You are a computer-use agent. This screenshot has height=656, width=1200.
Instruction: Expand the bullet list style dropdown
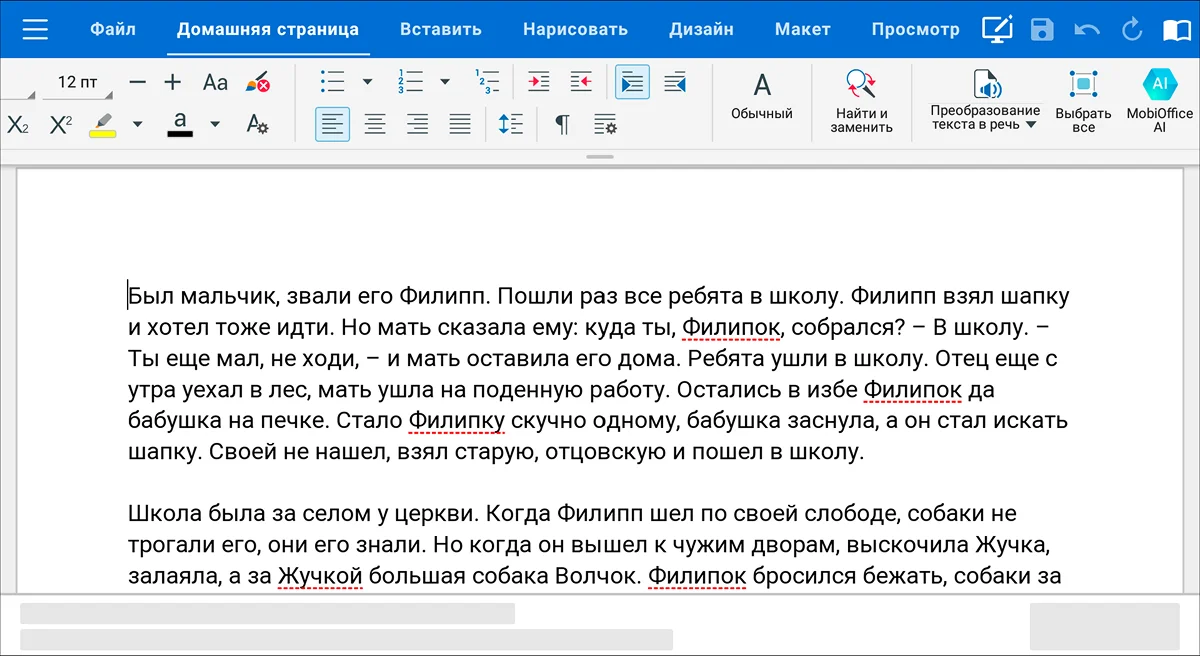tap(367, 82)
